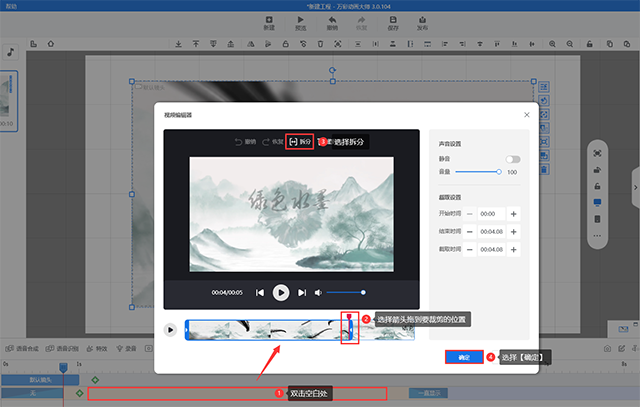Play the video in the preview player
The height and width of the screenshot is (407, 640).
tap(281, 292)
